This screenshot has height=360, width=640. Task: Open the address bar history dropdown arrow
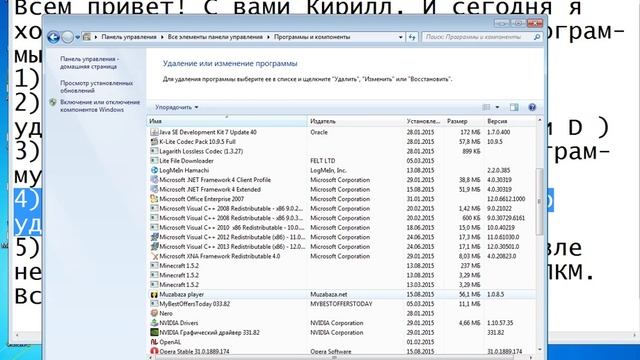point(400,37)
